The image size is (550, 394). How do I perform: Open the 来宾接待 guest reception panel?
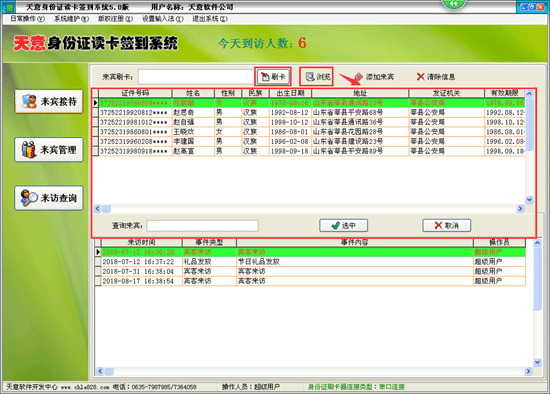click(49, 101)
